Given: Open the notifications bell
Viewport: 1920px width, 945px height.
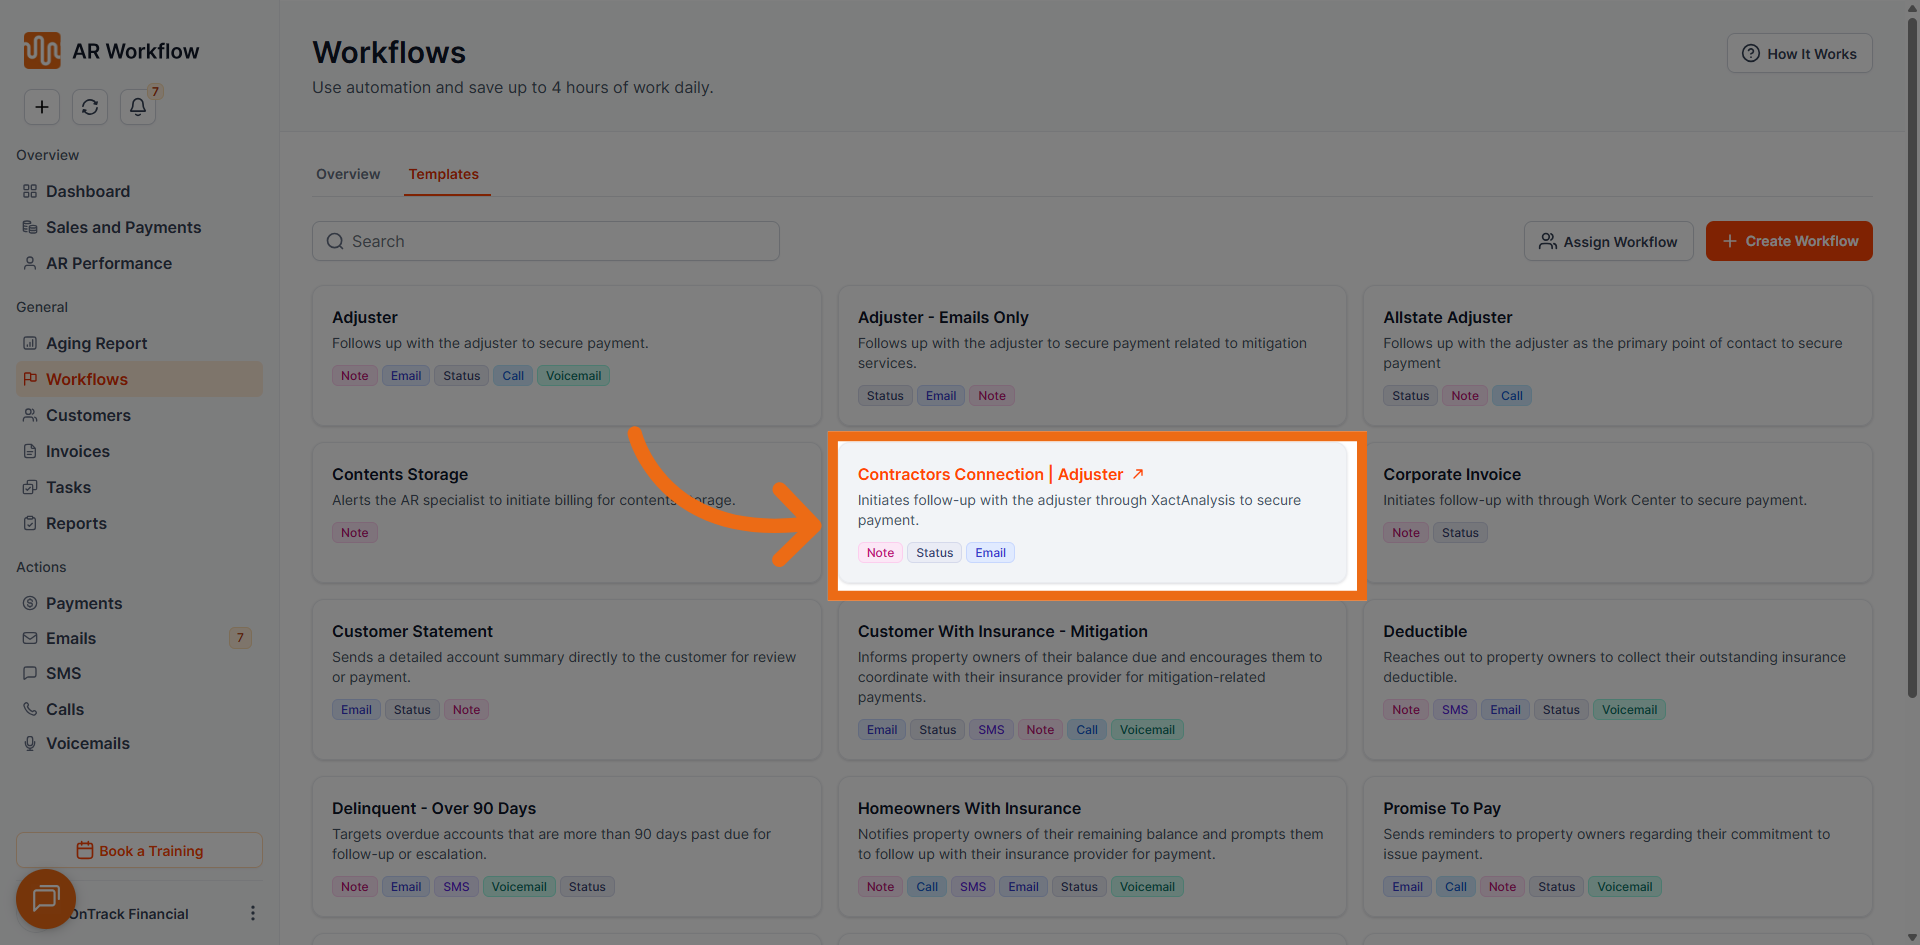Looking at the screenshot, I should pyautogui.click(x=138, y=107).
